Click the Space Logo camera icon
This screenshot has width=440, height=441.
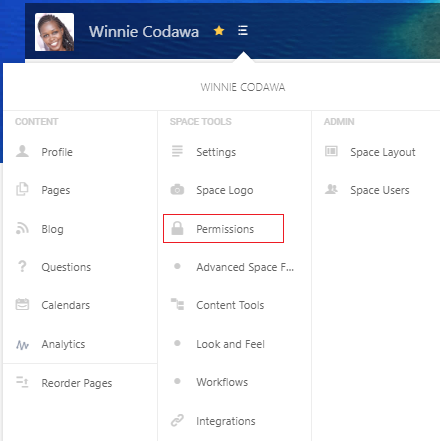[x=177, y=189]
